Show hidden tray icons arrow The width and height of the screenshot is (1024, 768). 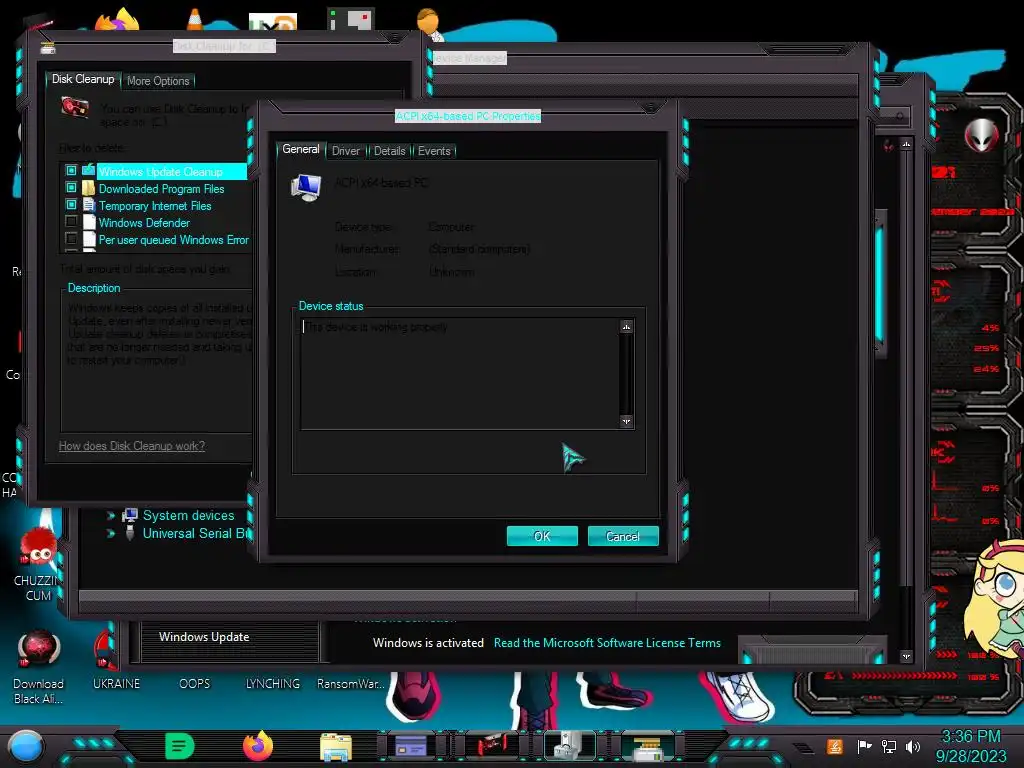pyautogui.click(x=804, y=746)
